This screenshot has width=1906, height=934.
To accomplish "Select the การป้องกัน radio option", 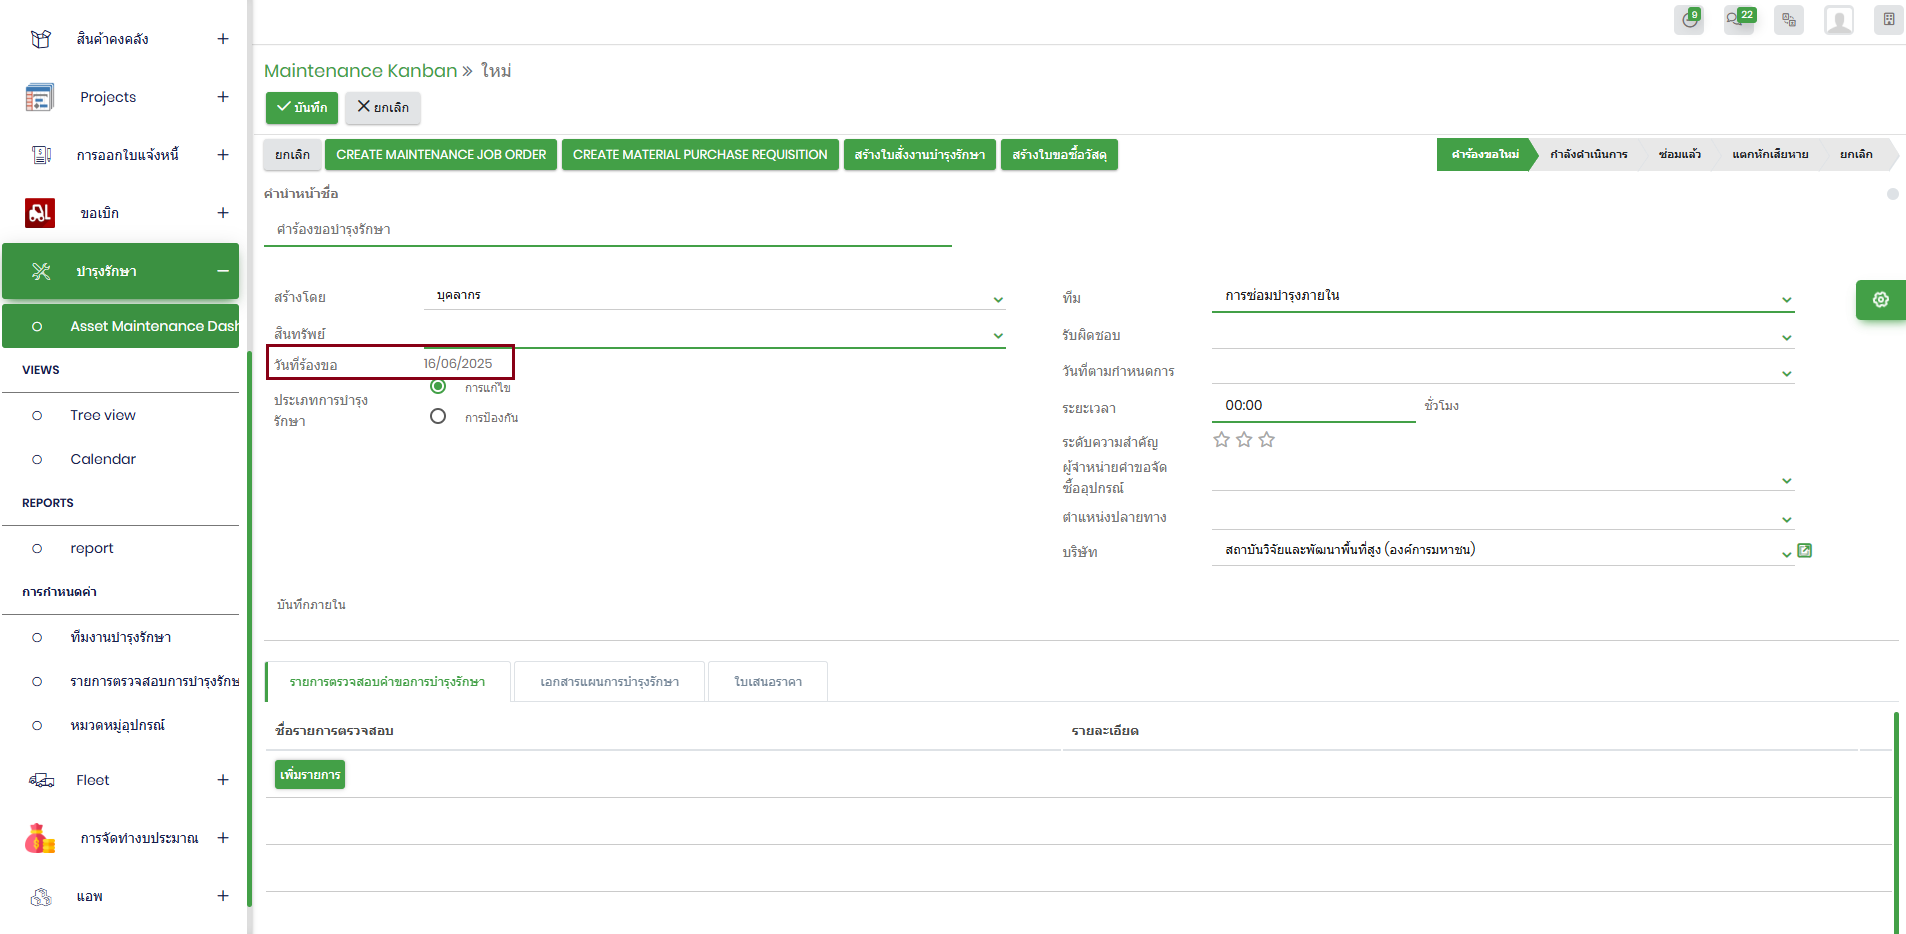I will (438, 417).
